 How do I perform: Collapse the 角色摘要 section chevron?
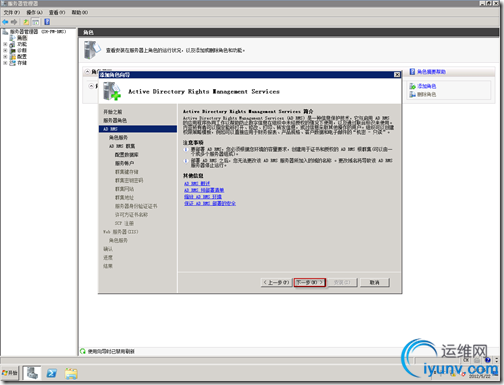pyautogui.click(x=87, y=72)
